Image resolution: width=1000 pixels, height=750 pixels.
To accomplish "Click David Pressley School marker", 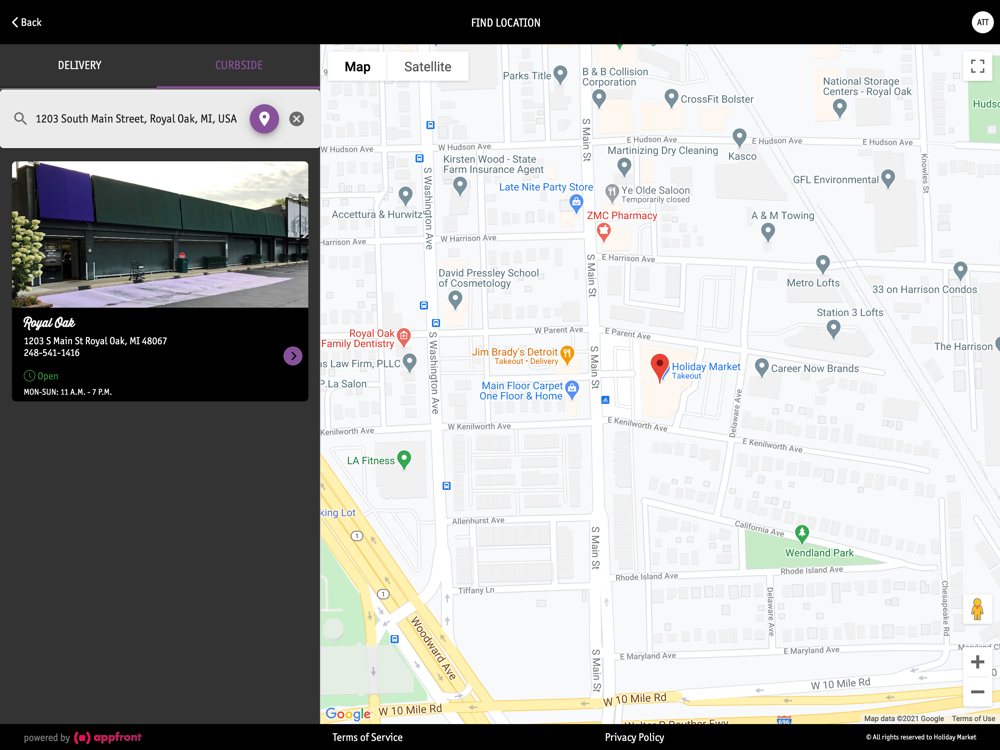I will coord(455,299).
